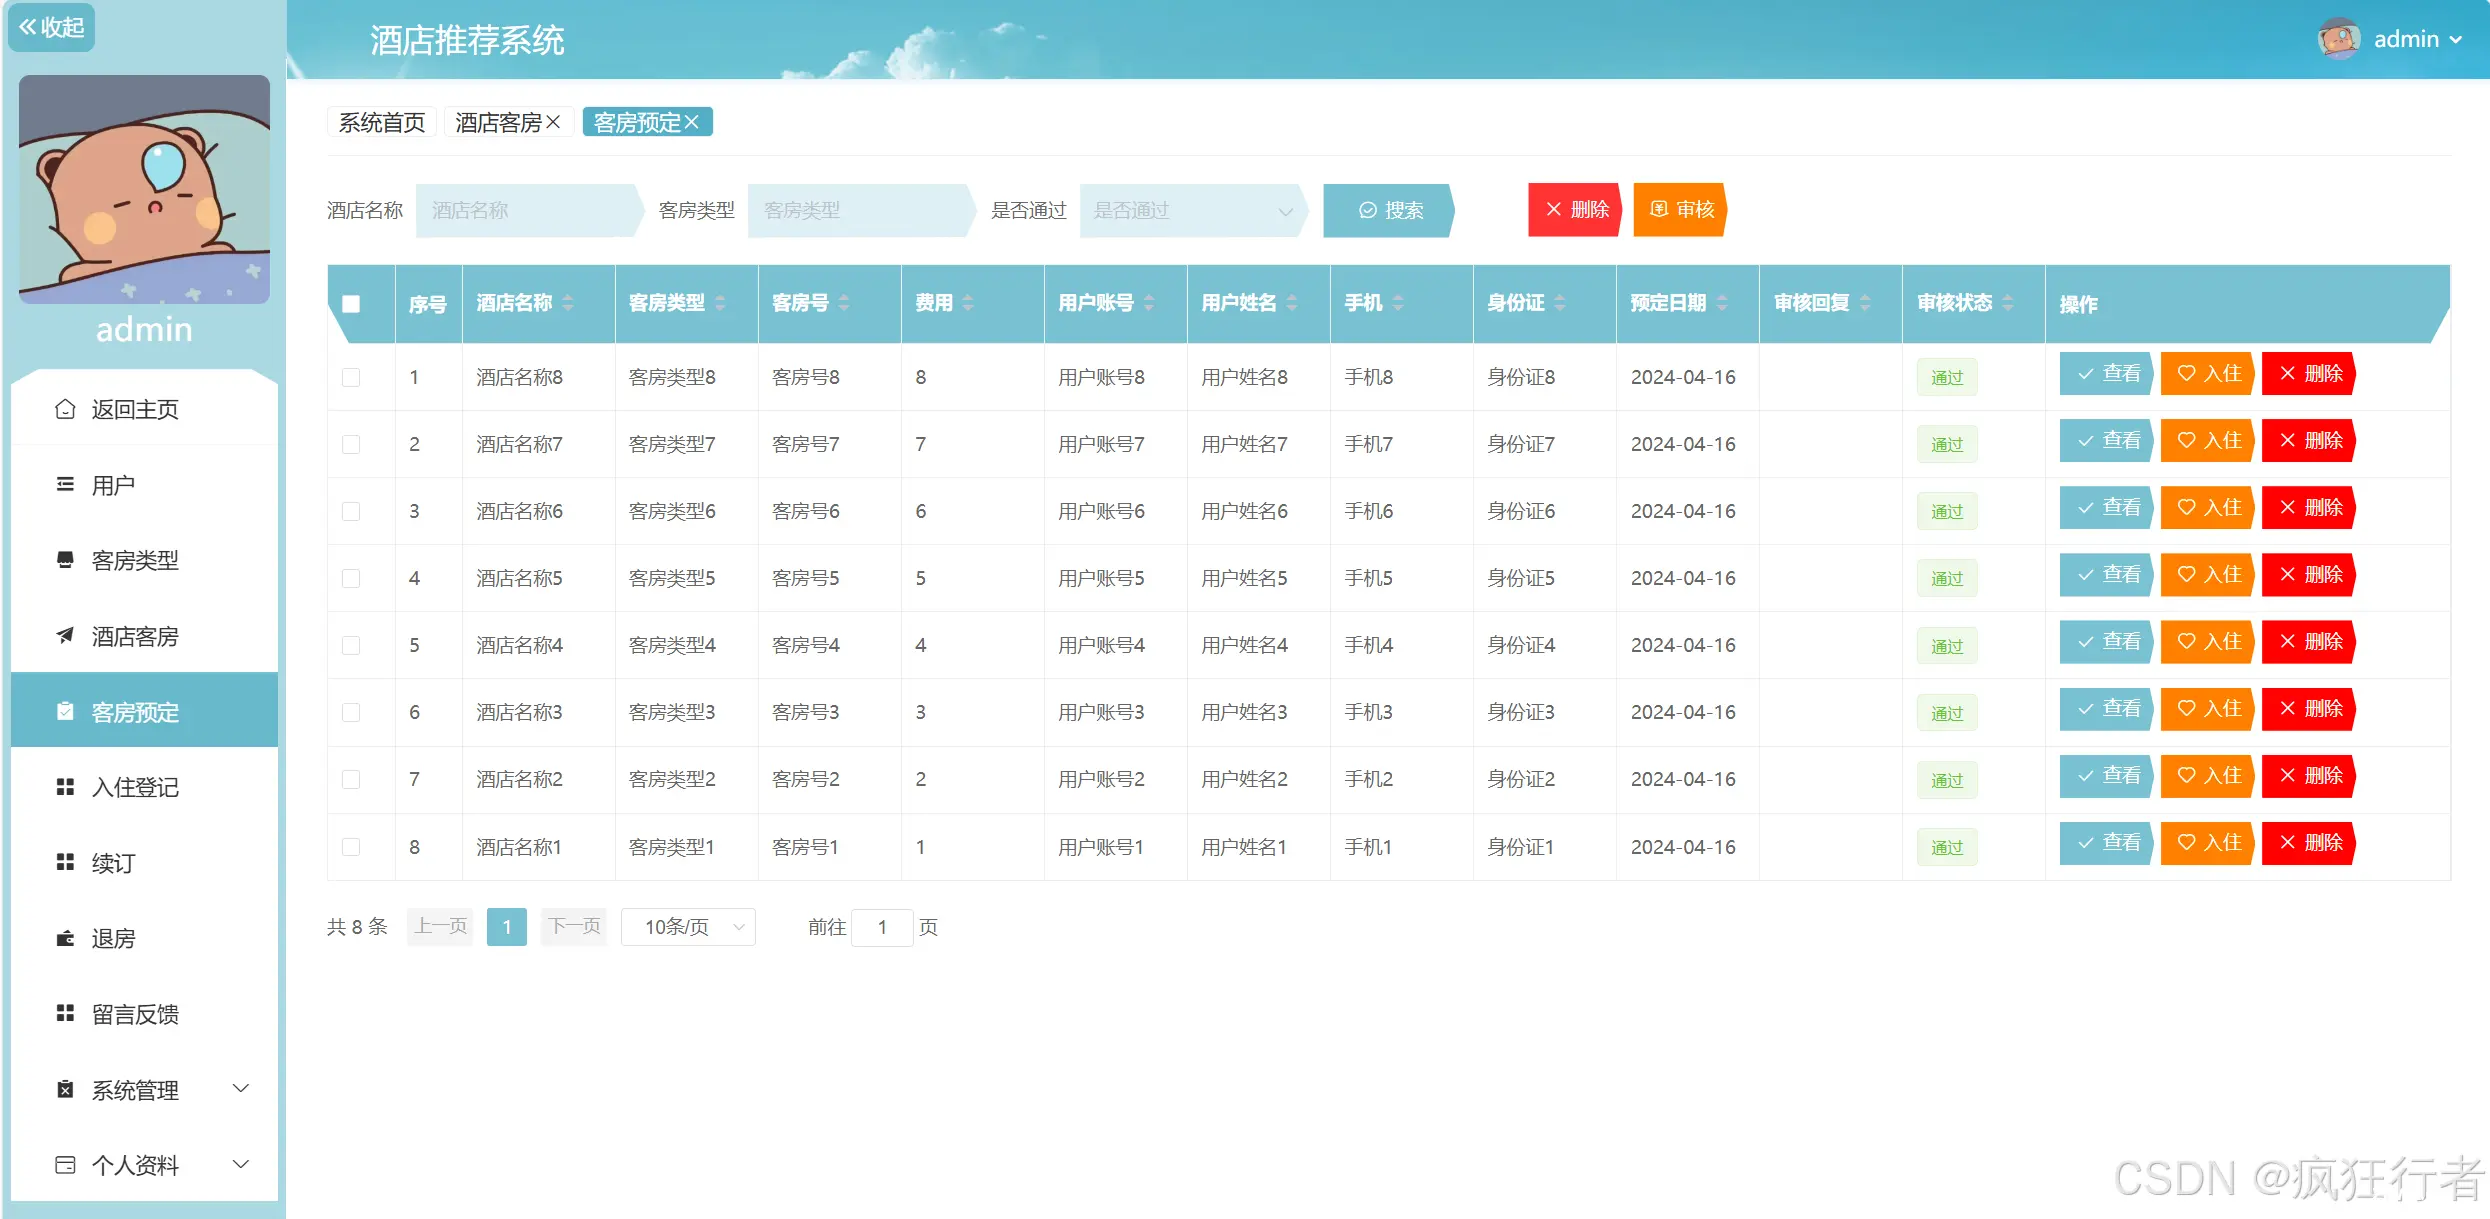Check the row checkbox for 酒店名称4

(x=351, y=645)
